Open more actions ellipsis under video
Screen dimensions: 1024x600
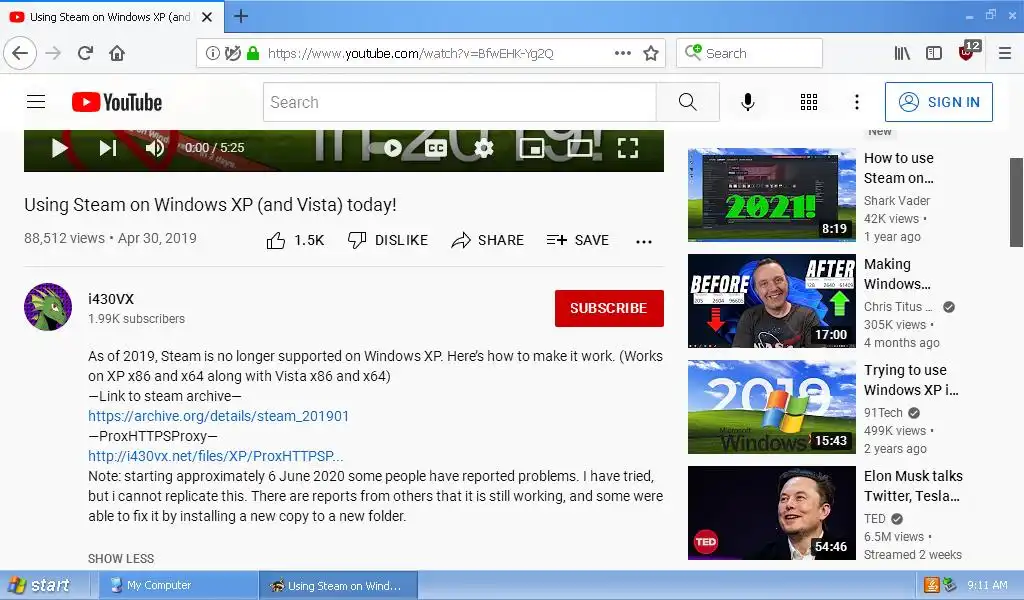point(643,242)
